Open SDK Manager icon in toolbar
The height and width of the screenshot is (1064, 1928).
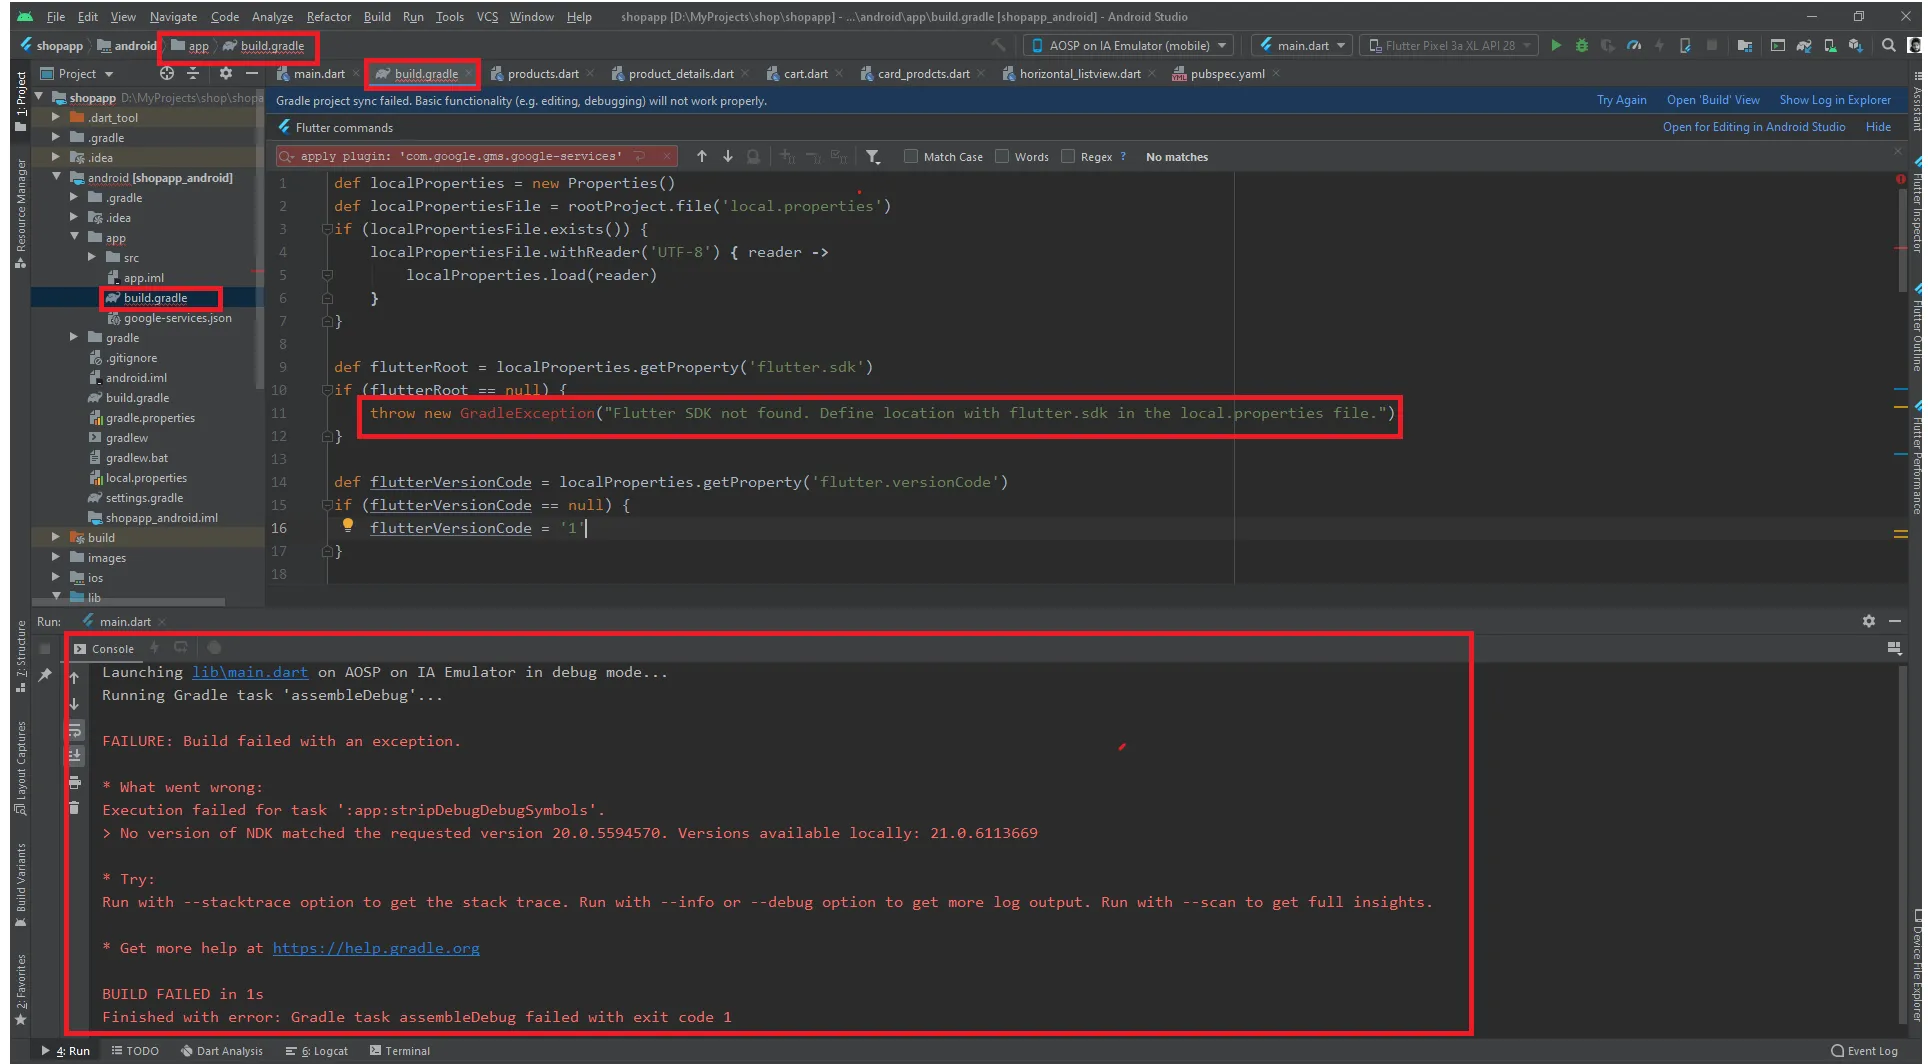coord(1856,45)
